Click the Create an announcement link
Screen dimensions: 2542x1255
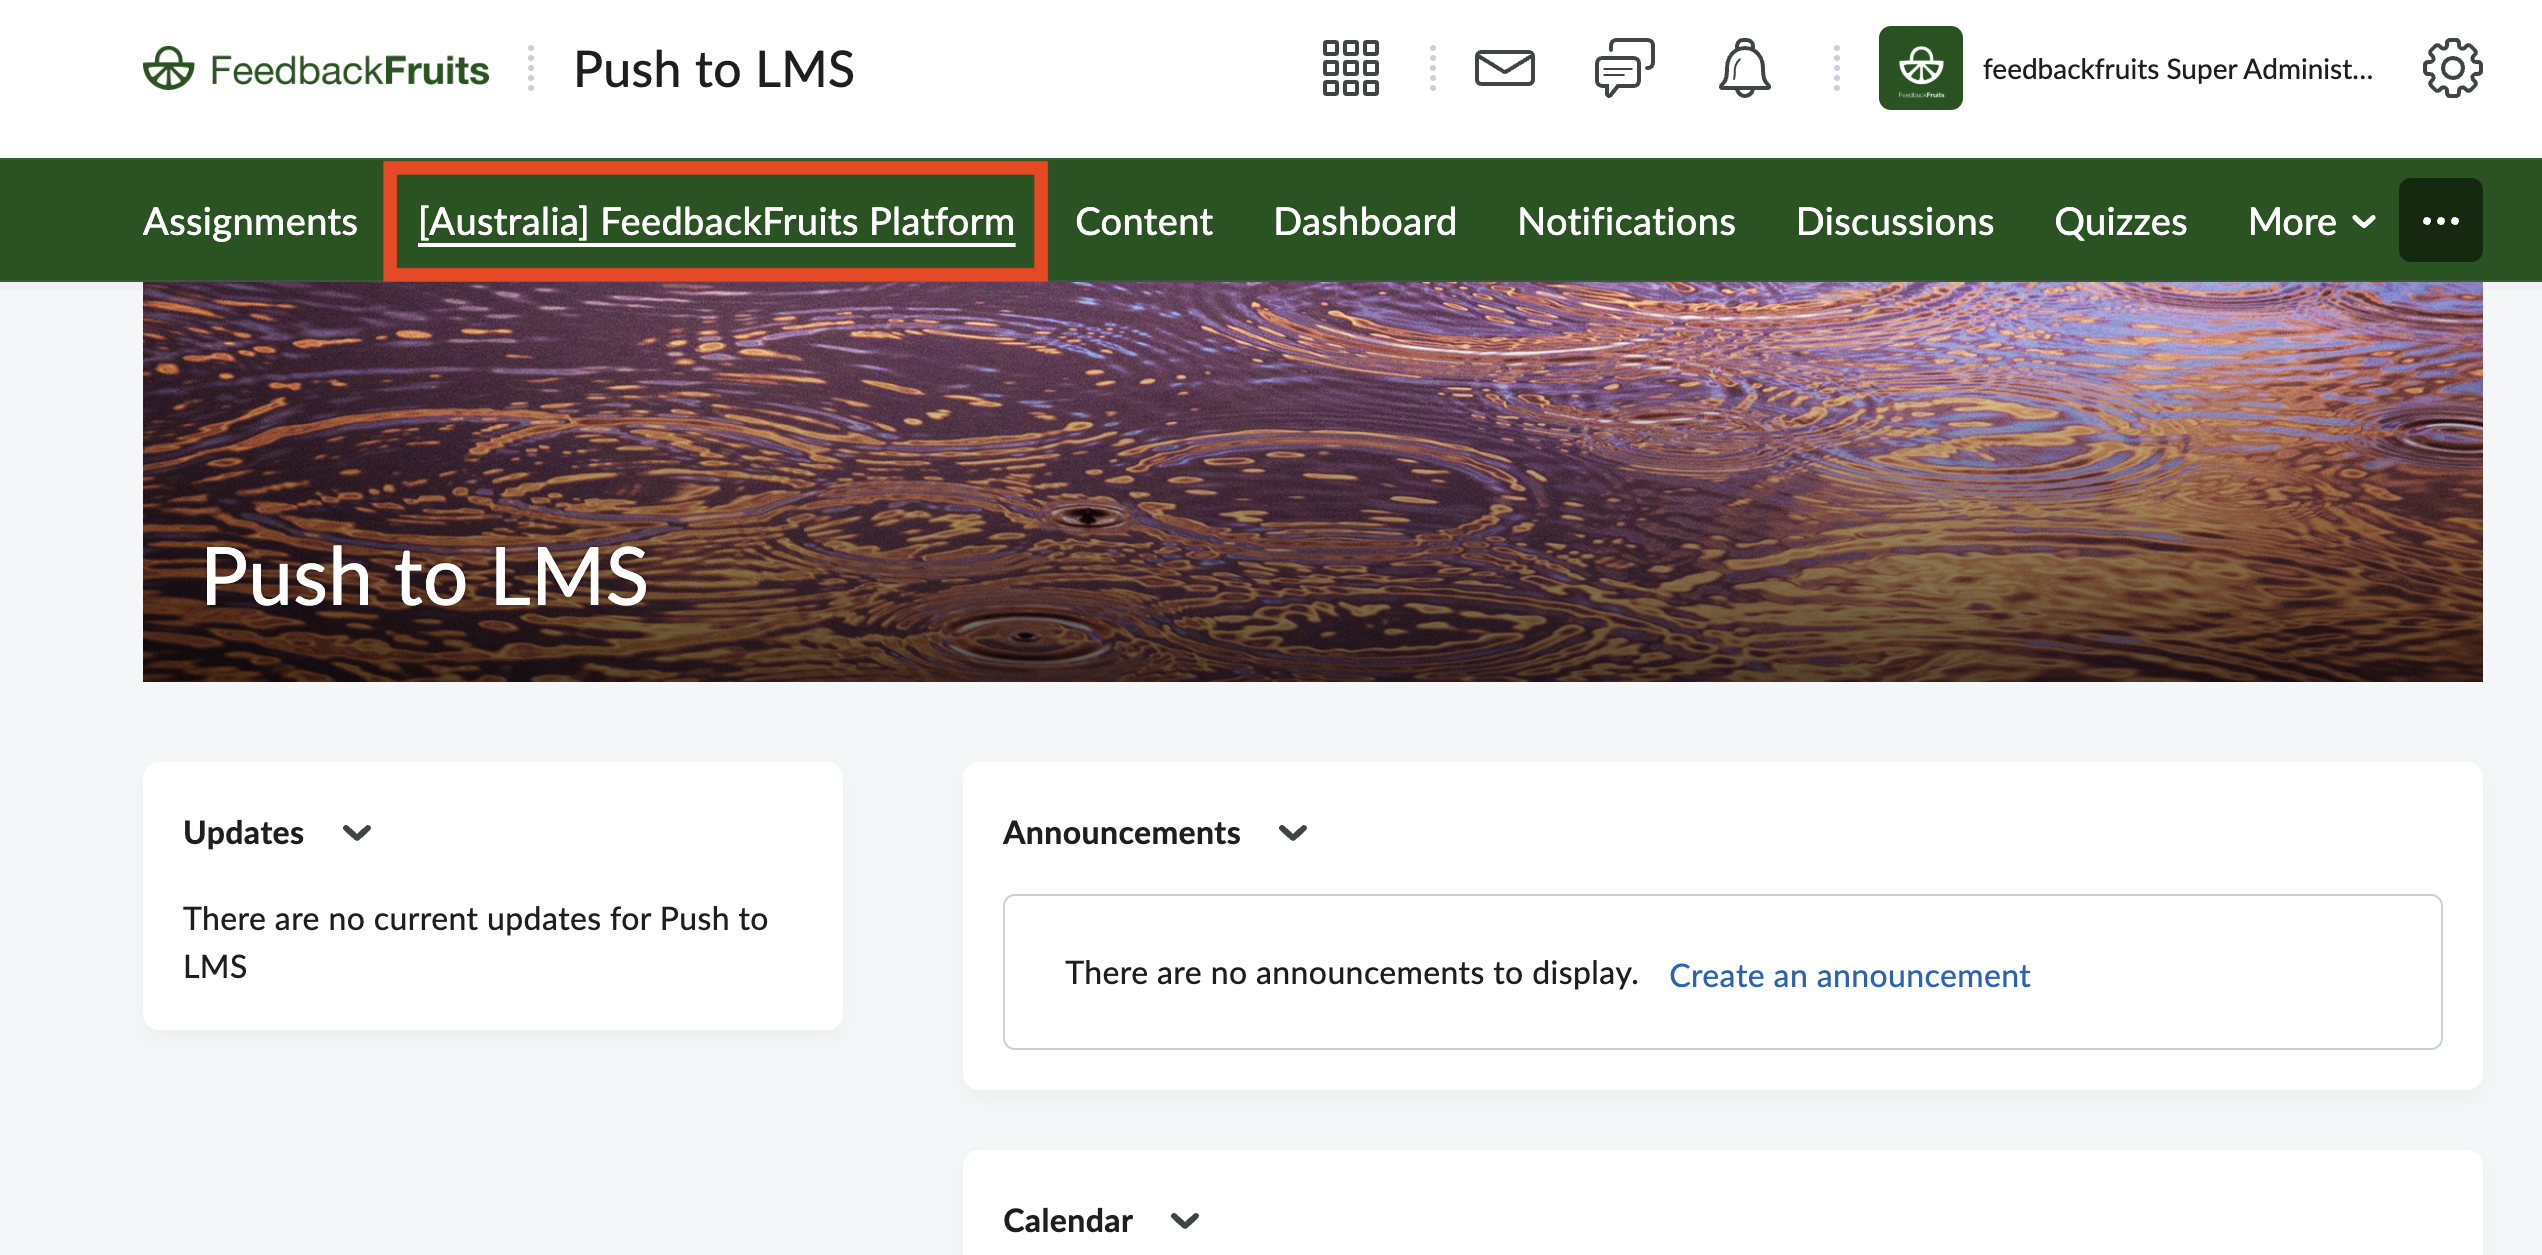(x=1849, y=974)
